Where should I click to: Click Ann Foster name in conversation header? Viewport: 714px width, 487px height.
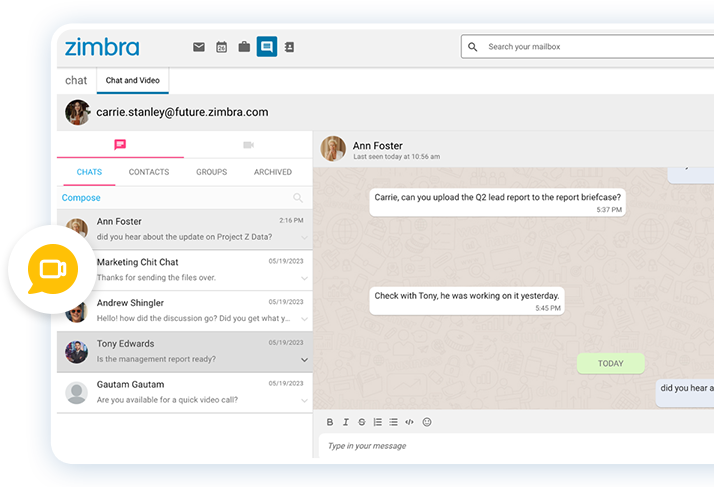pyautogui.click(x=377, y=146)
